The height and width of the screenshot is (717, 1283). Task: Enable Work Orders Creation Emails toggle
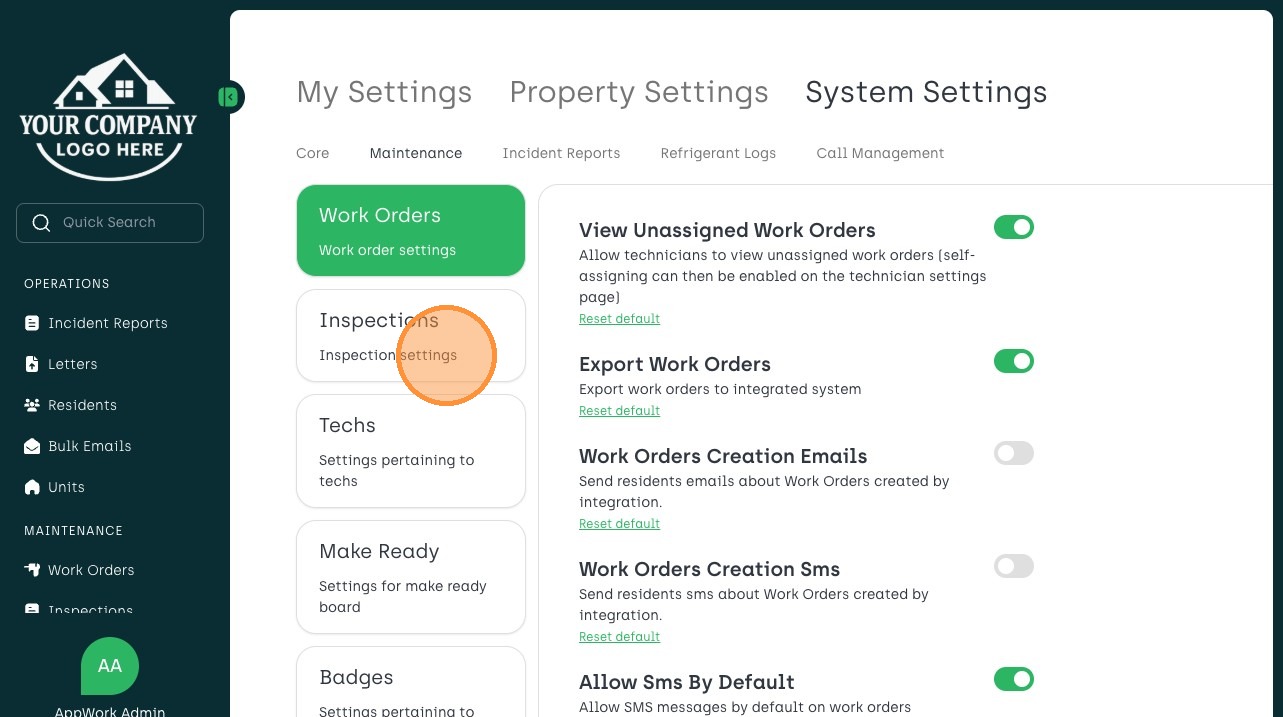point(1013,454)
